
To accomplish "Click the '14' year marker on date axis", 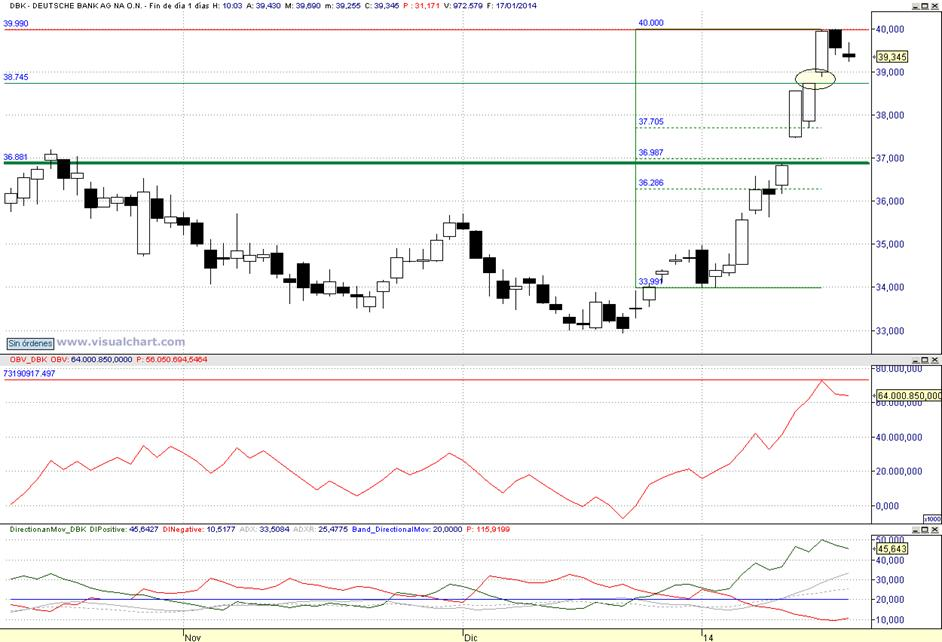I will point(708,637).
